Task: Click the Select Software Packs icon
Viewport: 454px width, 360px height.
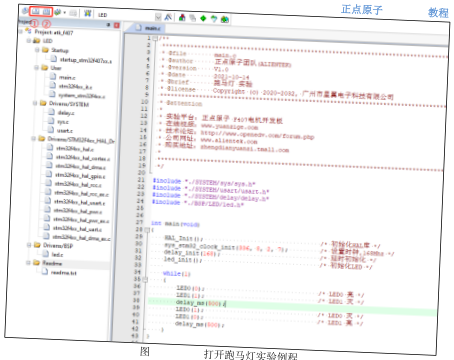Action: pyautogui.click(x=214, y=19)
